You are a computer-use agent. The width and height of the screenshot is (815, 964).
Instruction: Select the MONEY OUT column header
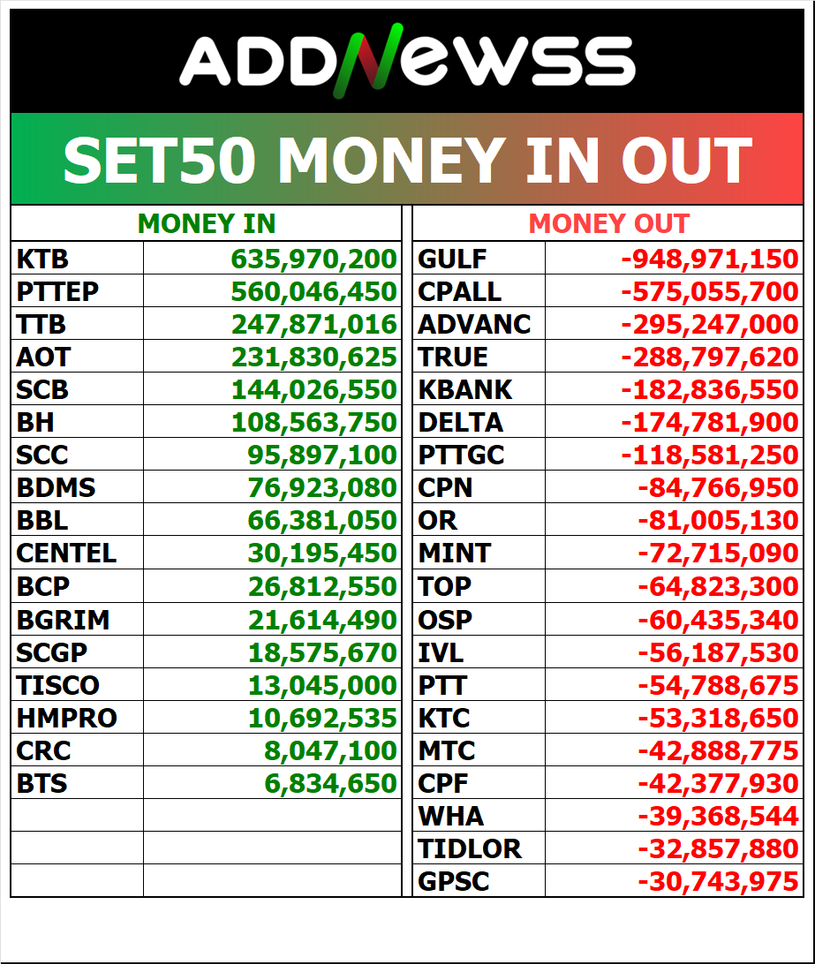tap(608, 223)
